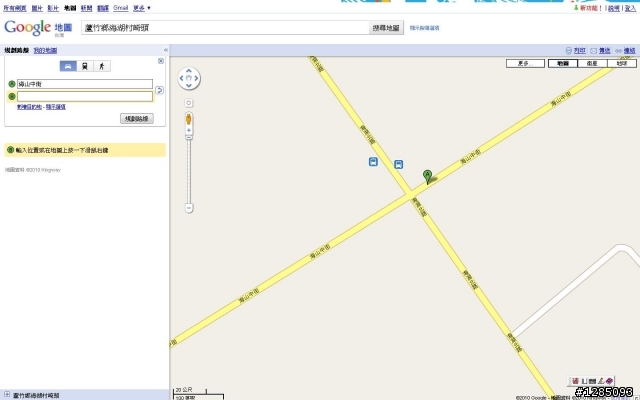Screen dimensions: 640x400
Task: Open Gmail from the top navigation
Action: (x=121, y=8)
